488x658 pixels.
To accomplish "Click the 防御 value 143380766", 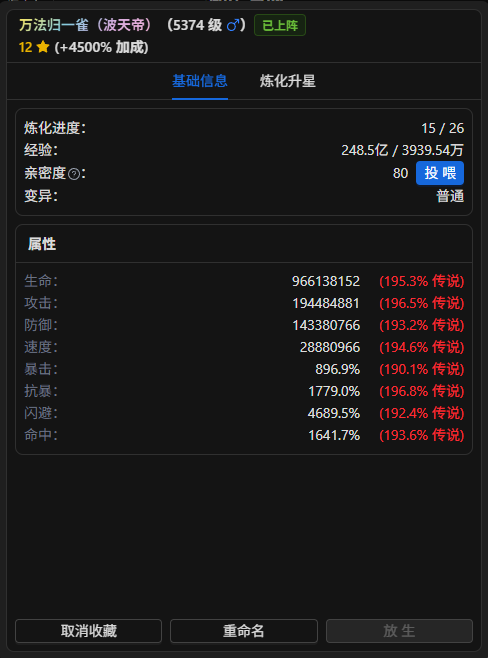I will point(326,325).
